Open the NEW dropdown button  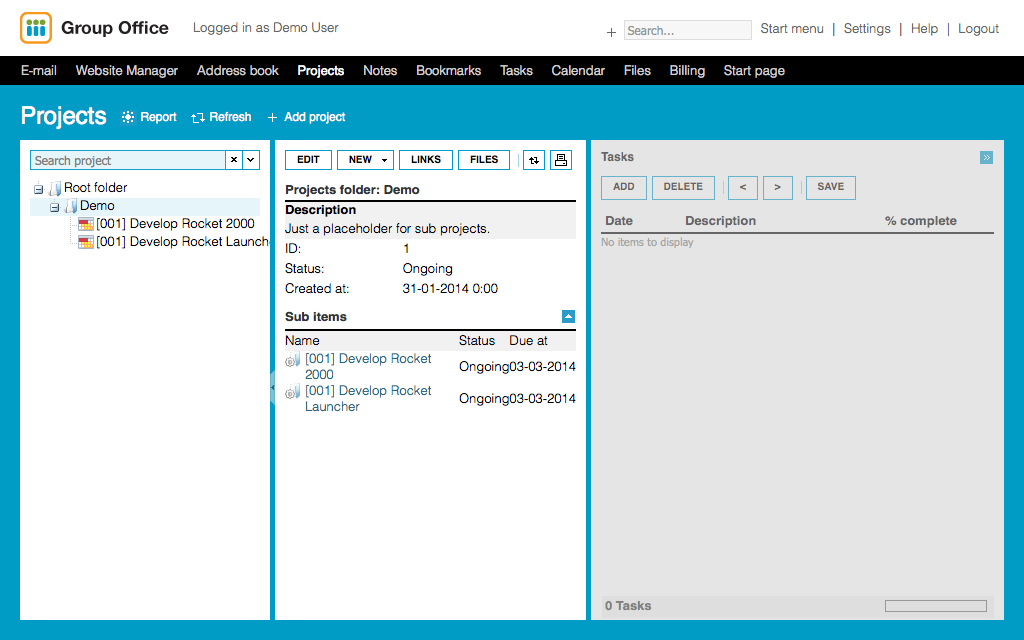(365, 160)
